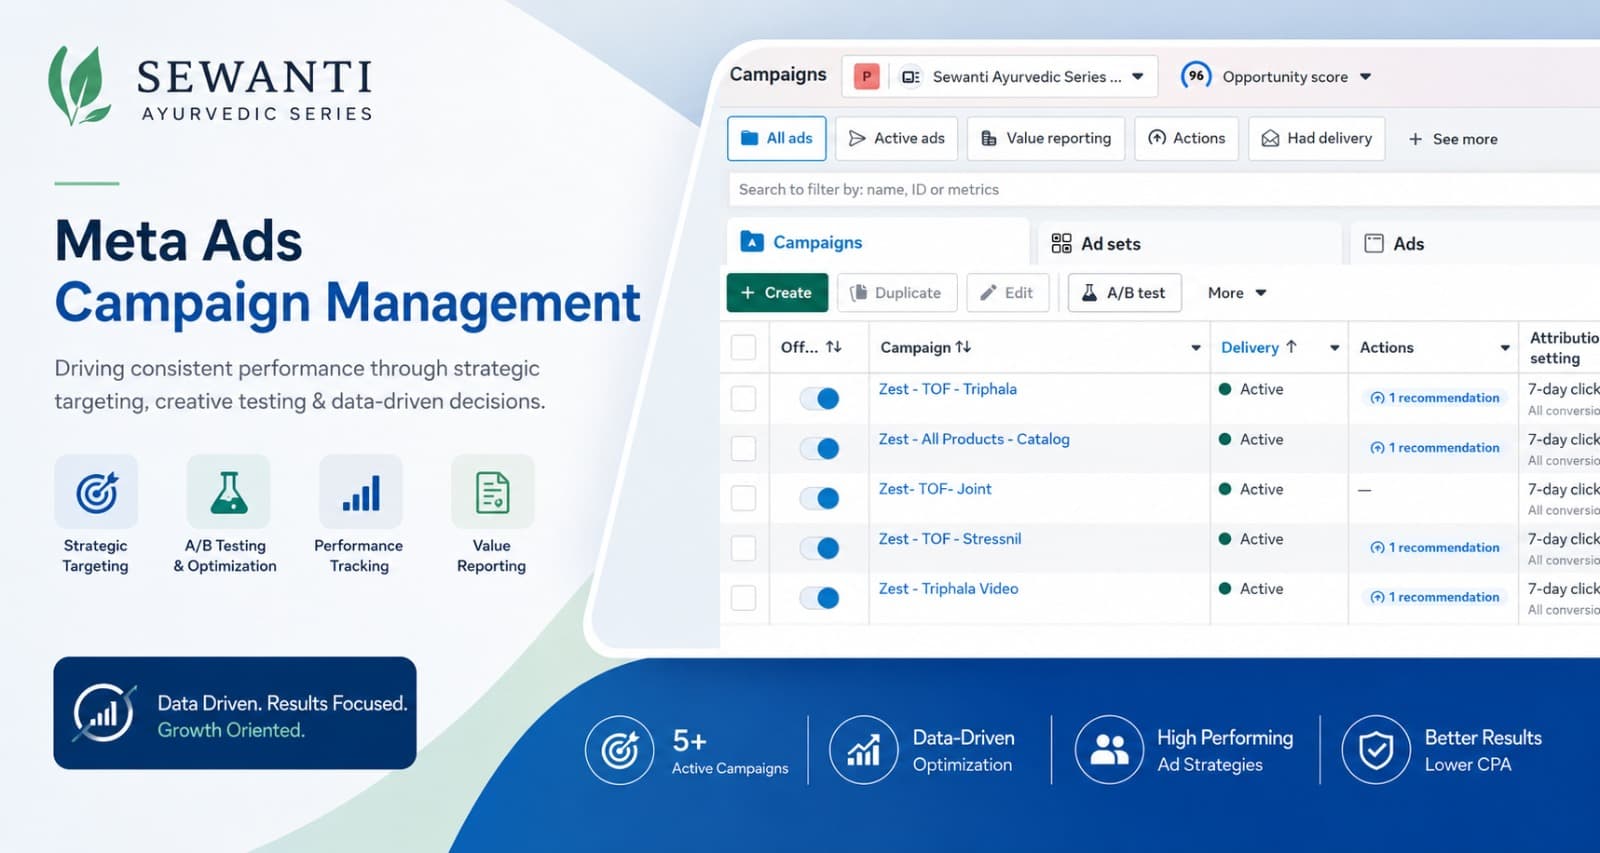
Task: Check the box for Zest- TOF- Joint
Action: (744, 498)
